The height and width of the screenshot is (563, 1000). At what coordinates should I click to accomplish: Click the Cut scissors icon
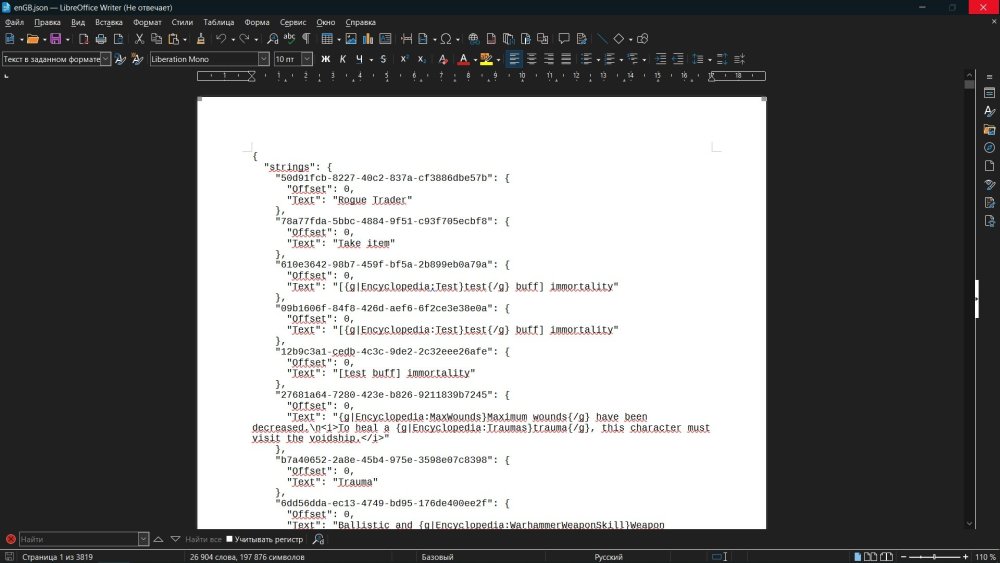pos(140,39)
